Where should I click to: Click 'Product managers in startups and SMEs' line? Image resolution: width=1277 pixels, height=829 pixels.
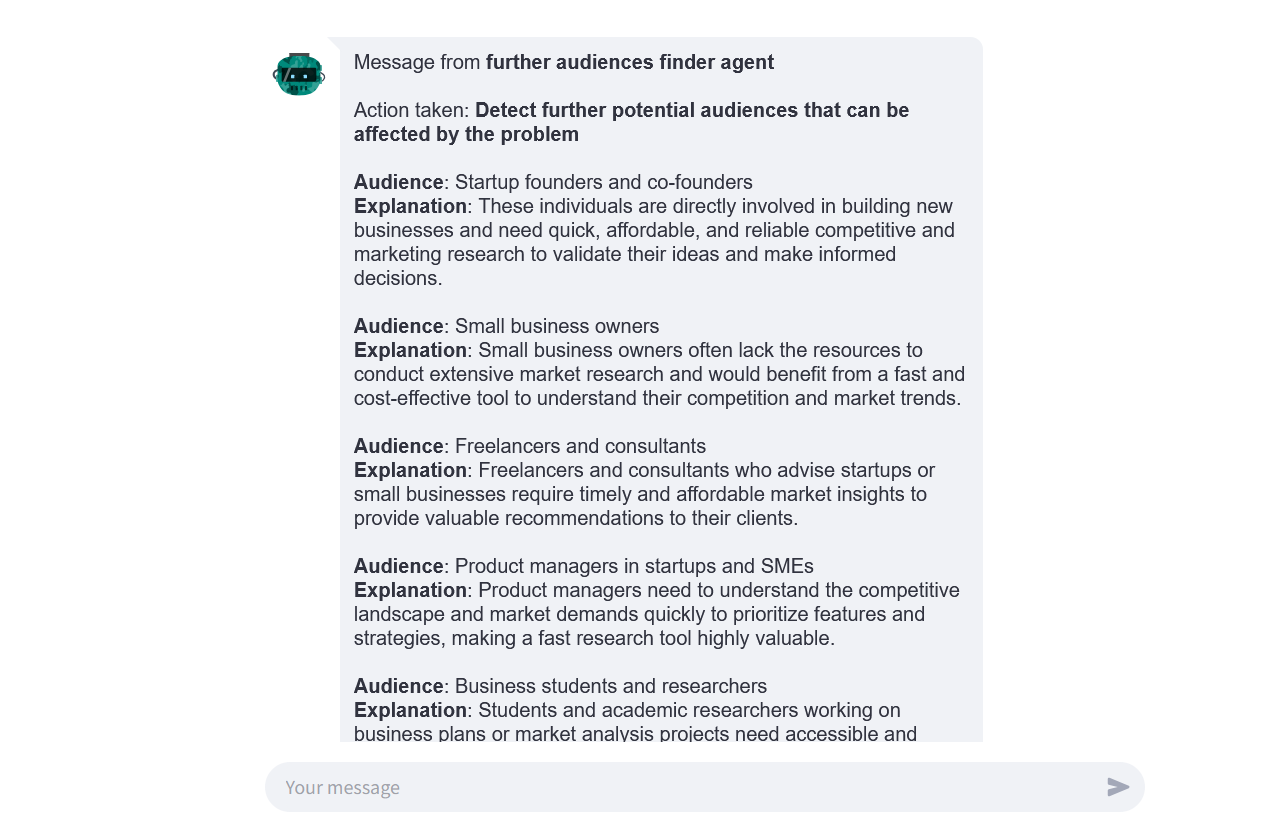(584, 566)
